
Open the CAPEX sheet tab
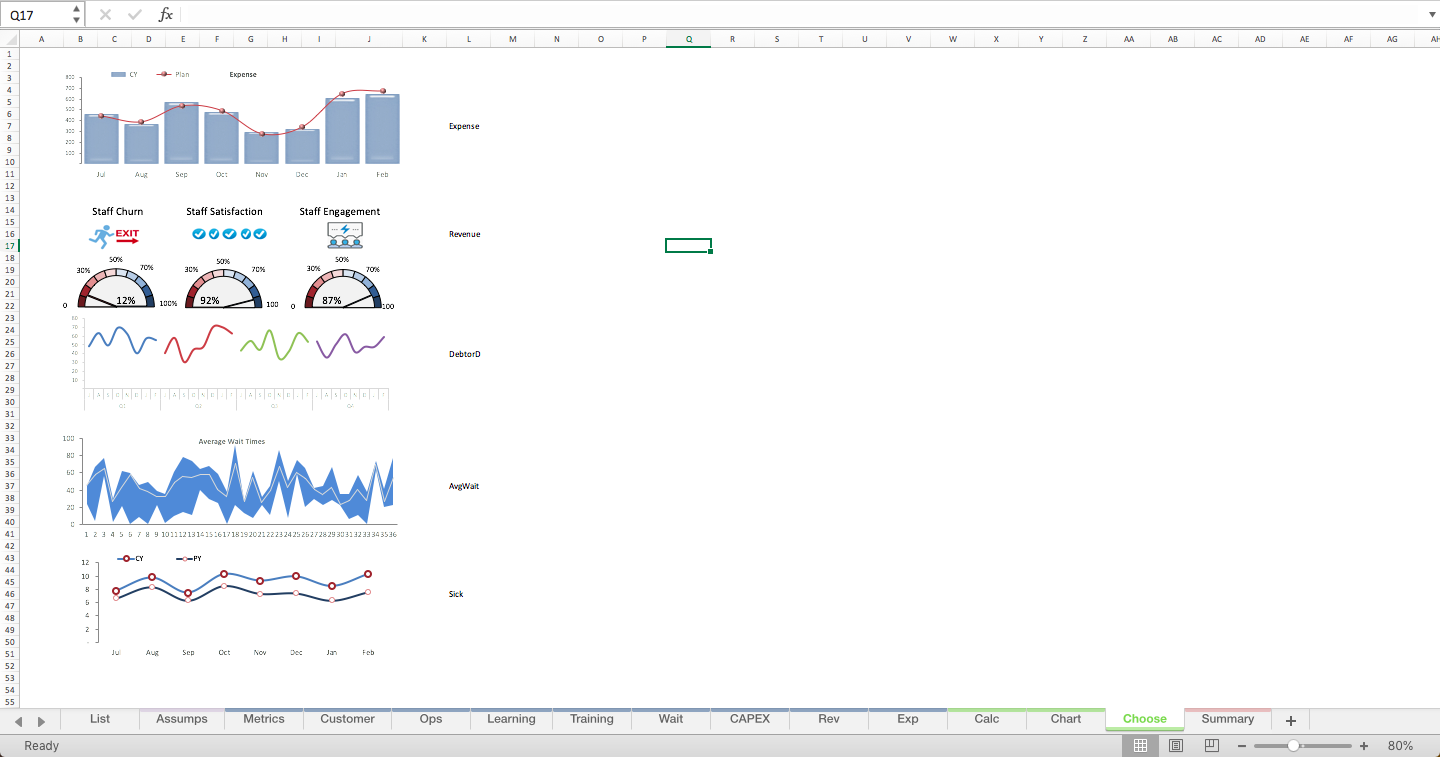point(750,719)
